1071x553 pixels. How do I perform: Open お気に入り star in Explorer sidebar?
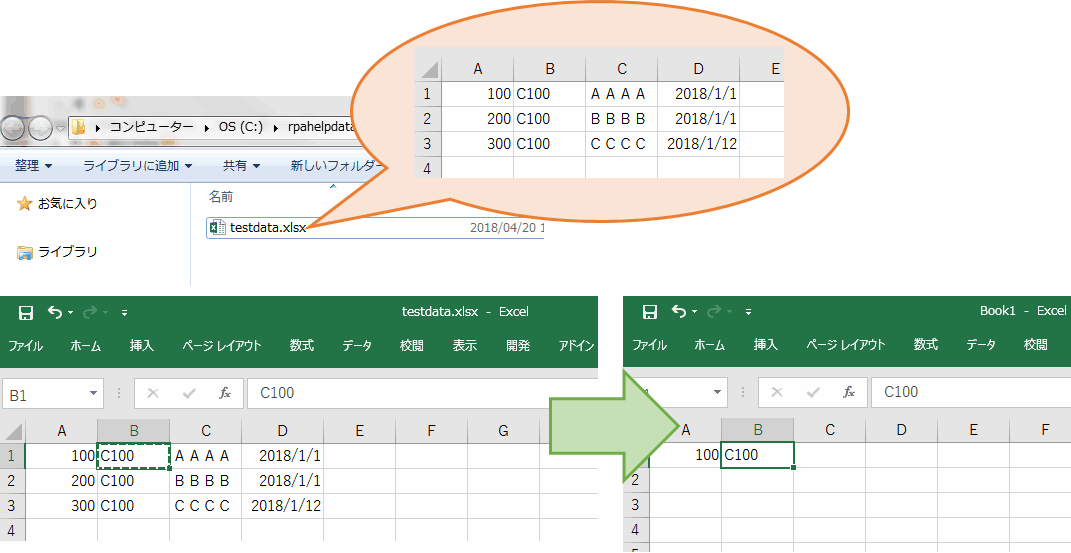click(x=25, y=204)
